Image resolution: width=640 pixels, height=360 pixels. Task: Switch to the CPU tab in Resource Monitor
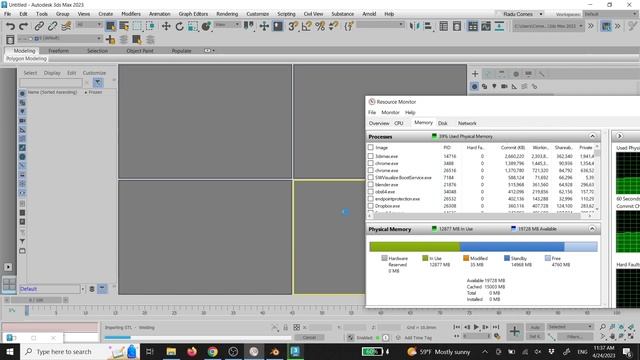pyautogui.click(x=399, y=123)
